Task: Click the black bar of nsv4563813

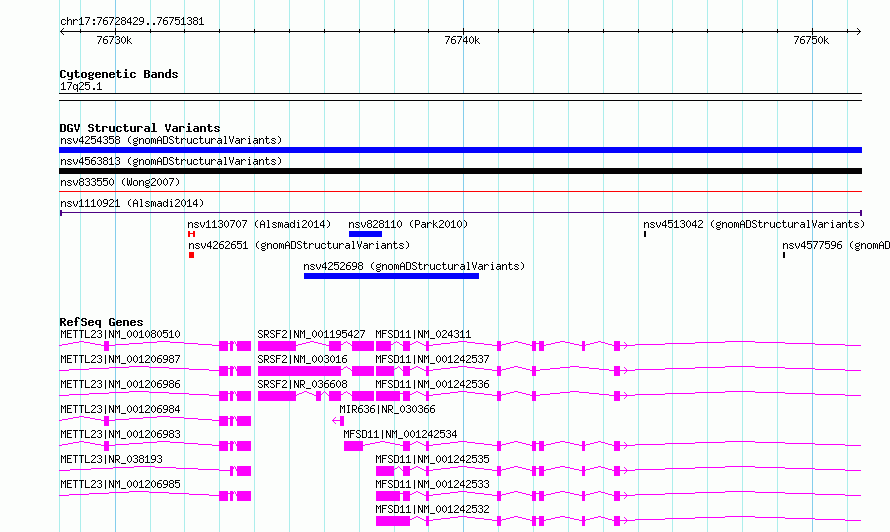Action: 460,171
